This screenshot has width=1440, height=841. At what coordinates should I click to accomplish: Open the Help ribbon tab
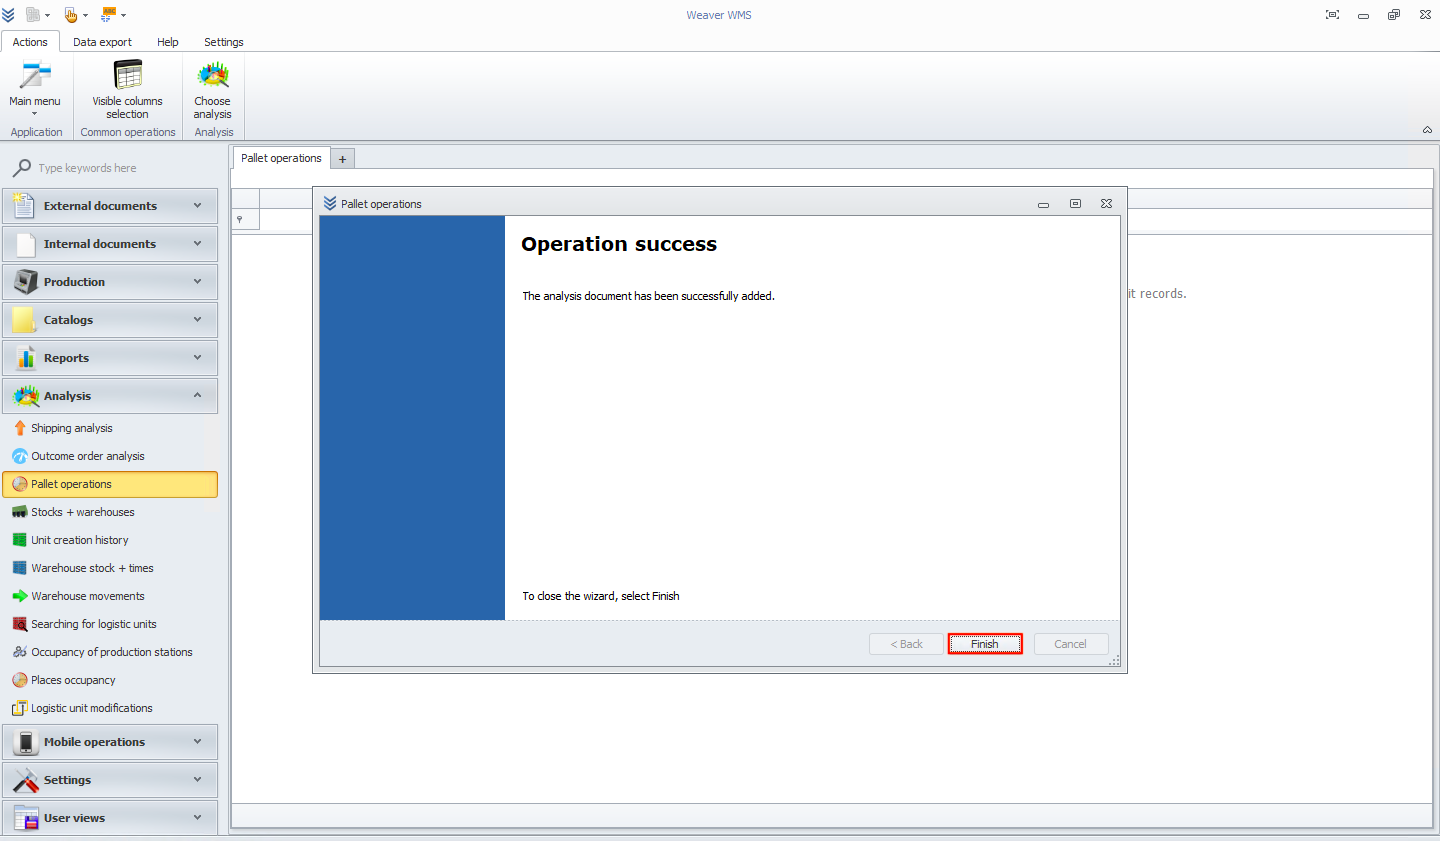pos(168,42)
